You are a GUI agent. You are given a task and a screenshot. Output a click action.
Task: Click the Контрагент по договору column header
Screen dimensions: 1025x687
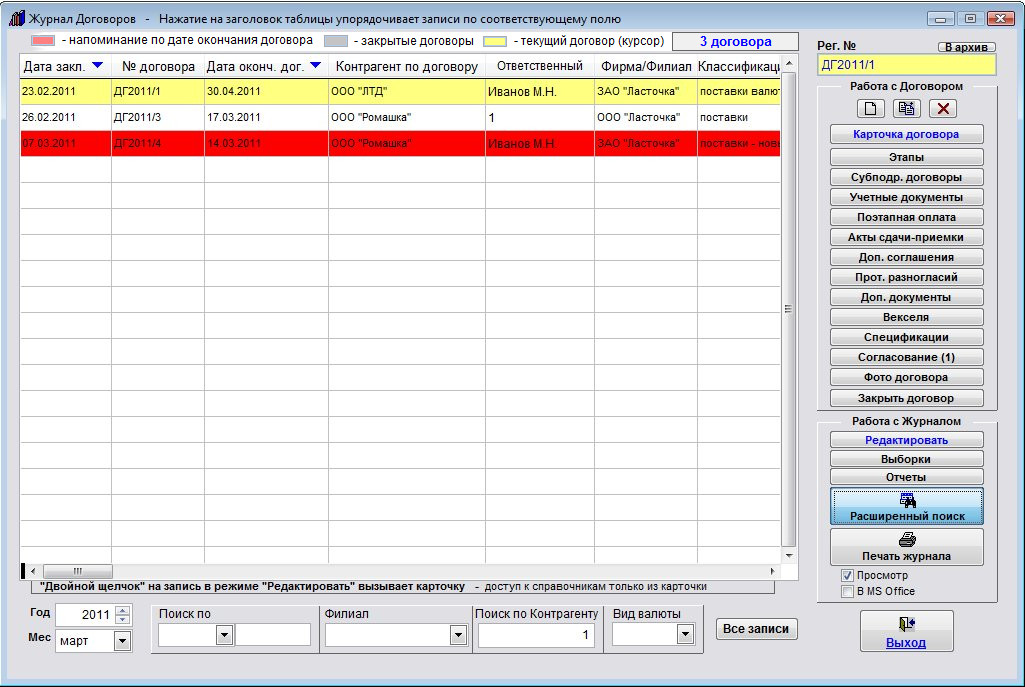point(406,67)
